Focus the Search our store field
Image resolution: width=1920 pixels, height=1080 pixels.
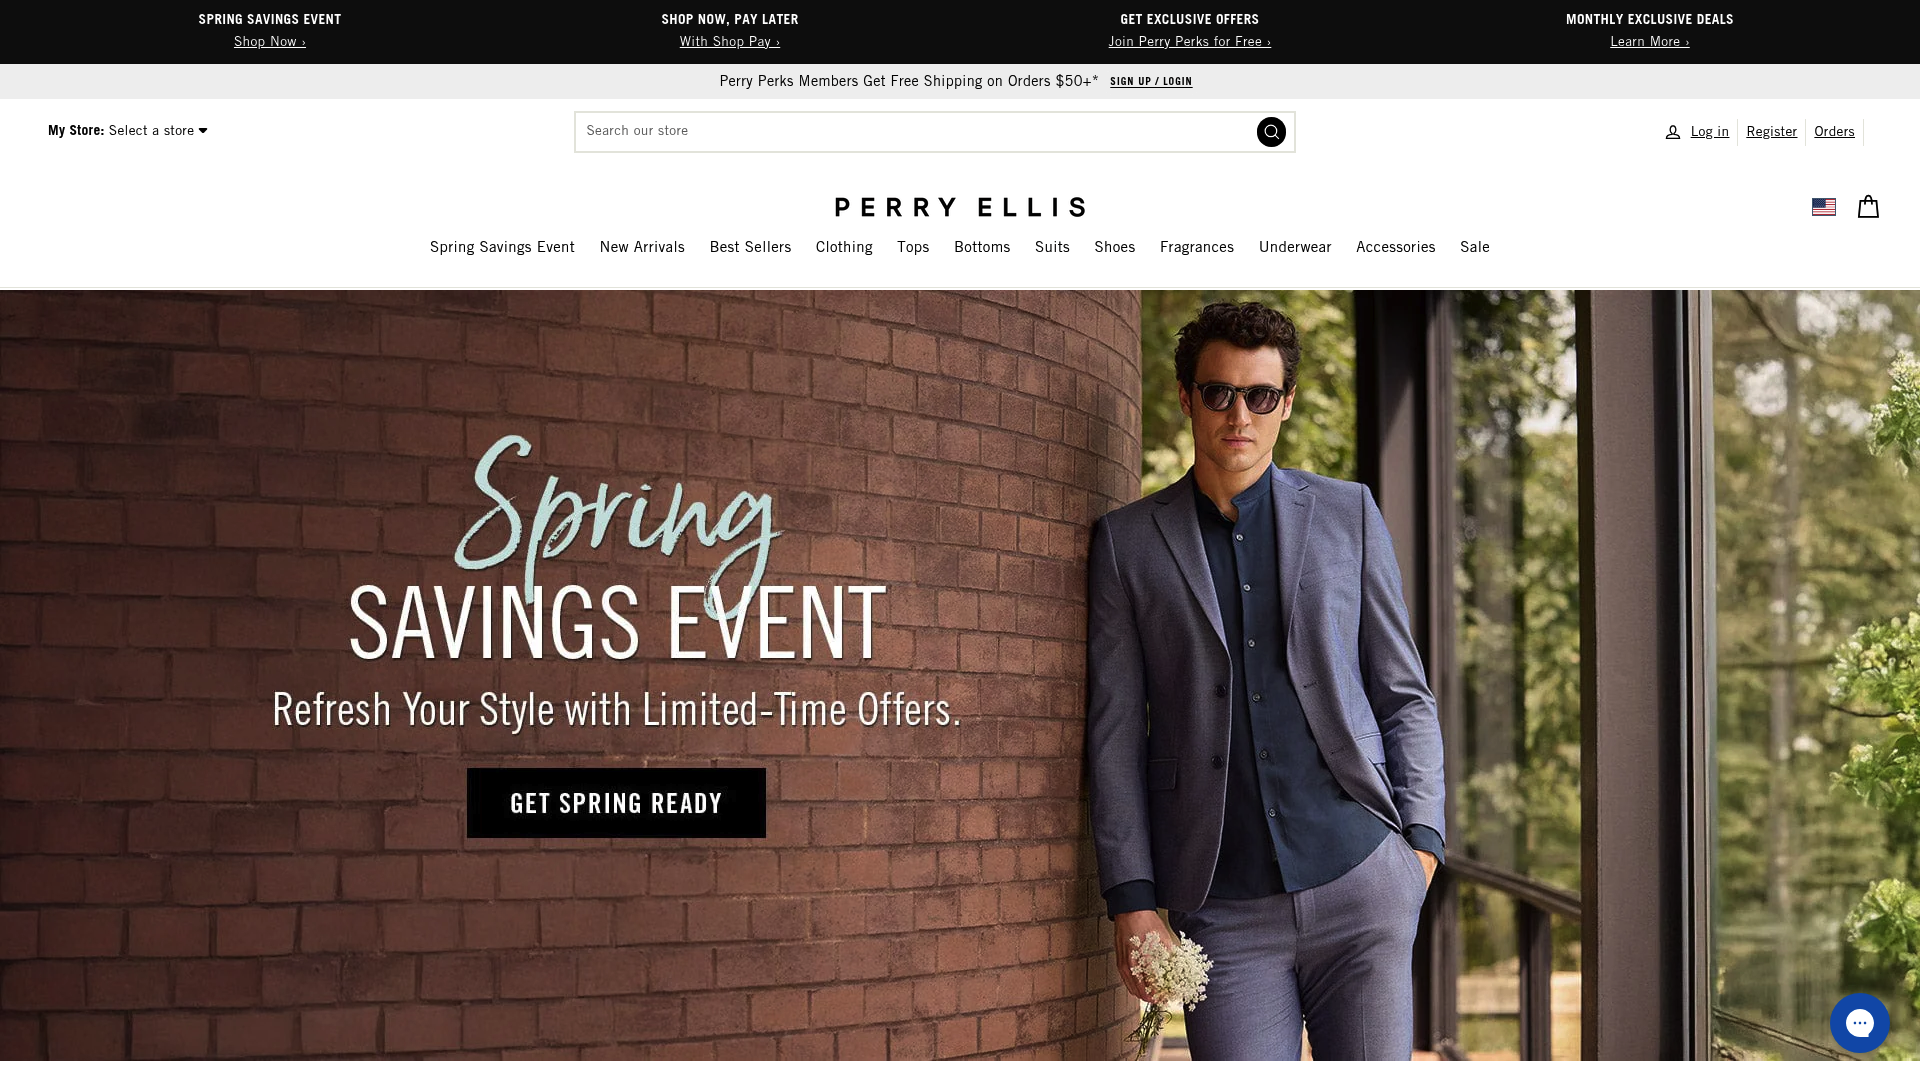915,132
